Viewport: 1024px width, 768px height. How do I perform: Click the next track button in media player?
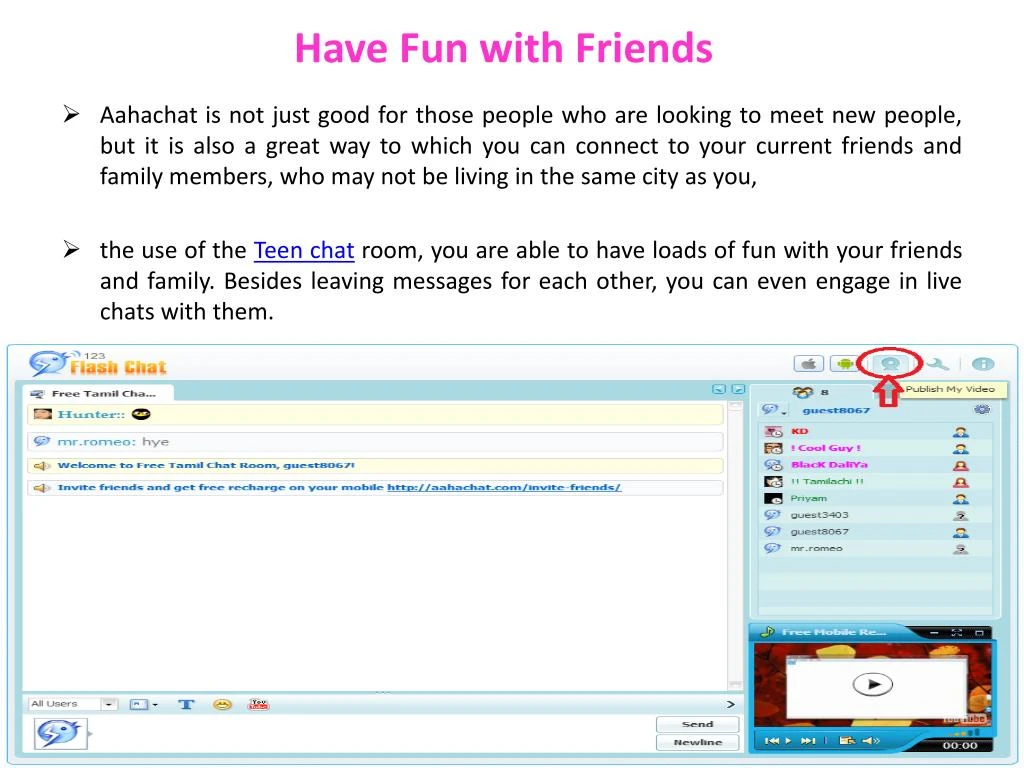(x=808, y=741)
